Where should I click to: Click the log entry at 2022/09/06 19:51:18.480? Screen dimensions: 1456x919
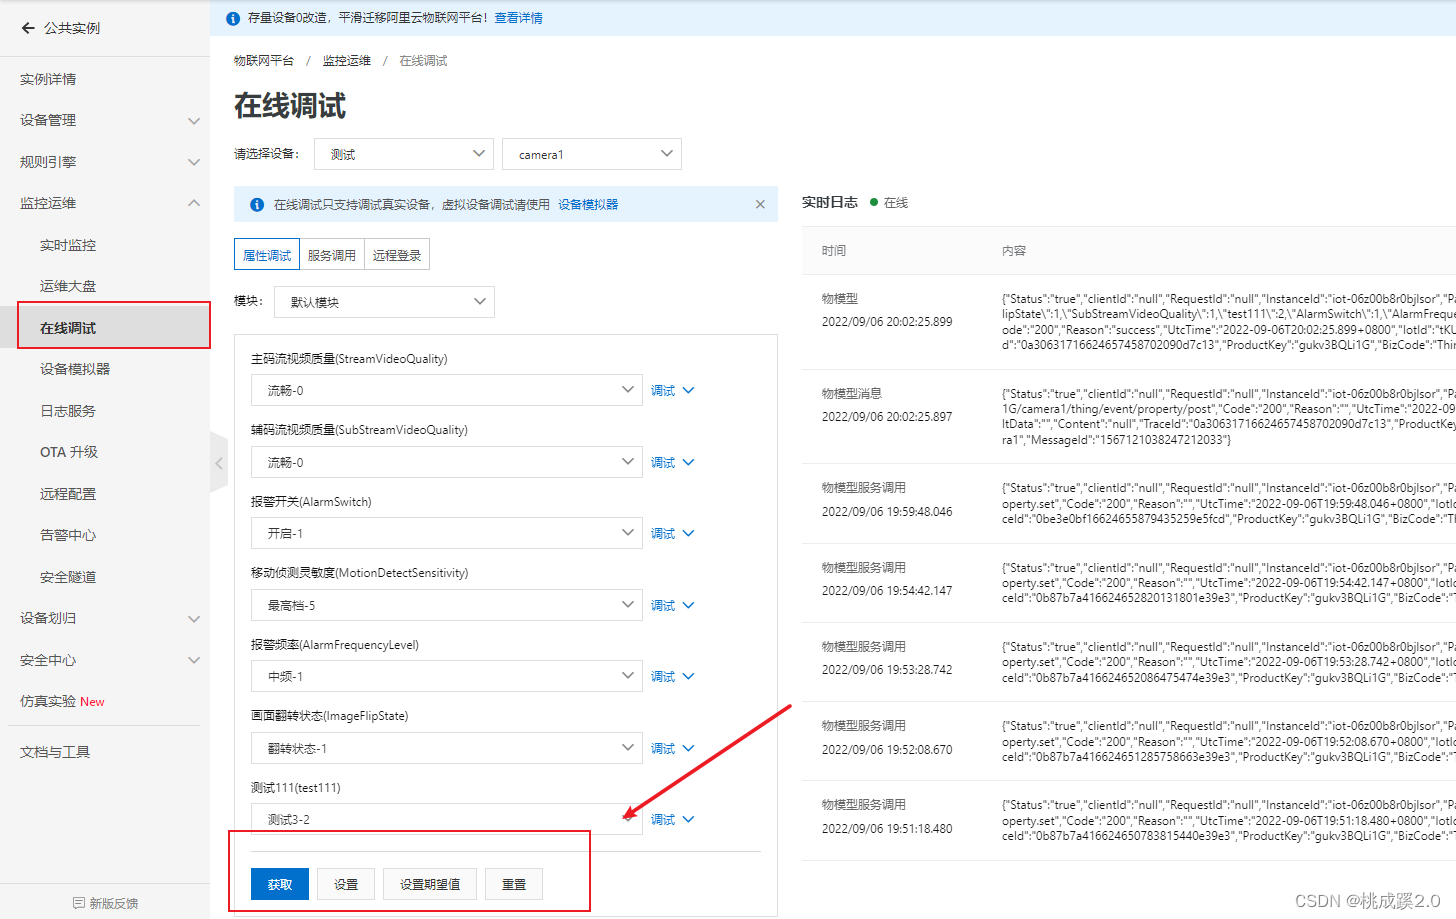[x=1128, y=821]
